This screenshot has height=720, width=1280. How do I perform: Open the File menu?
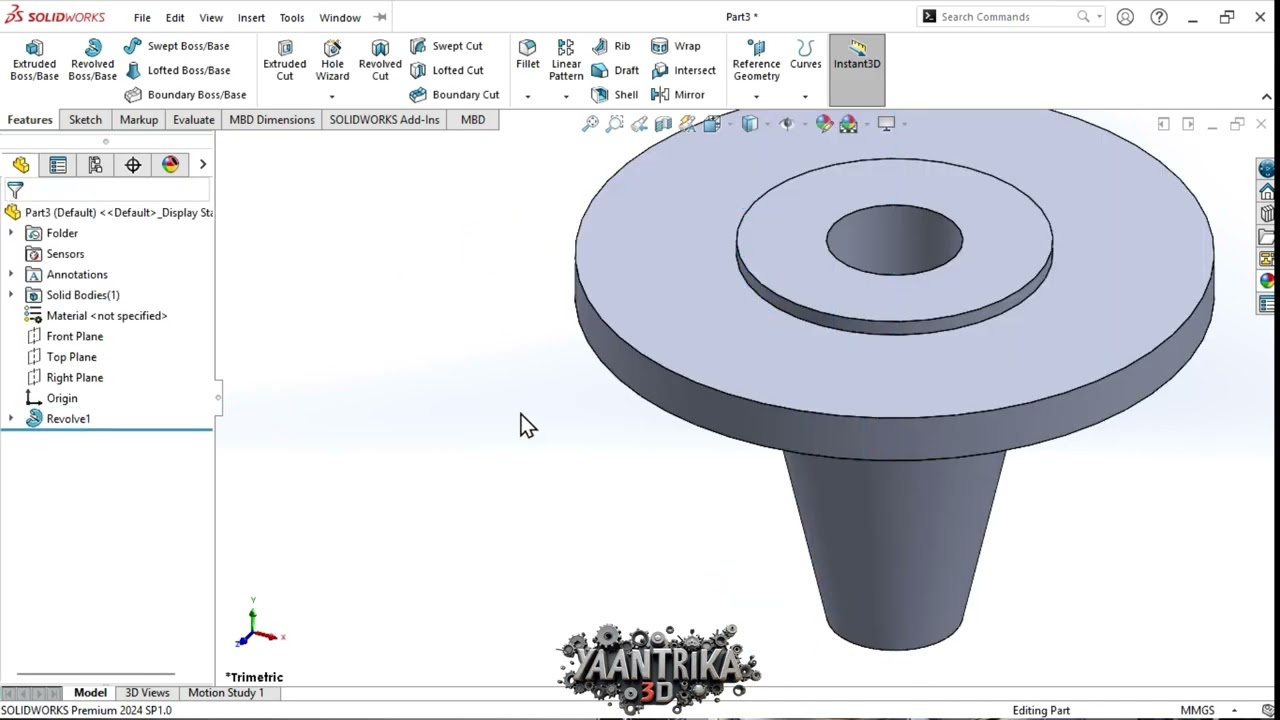coord(142,17)
